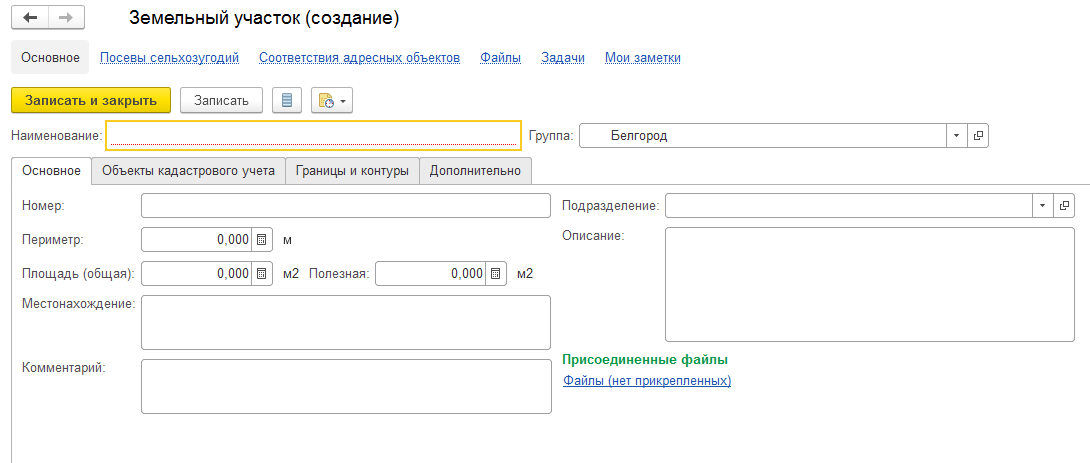Click the Наименование input field

(x=313, y=136)
